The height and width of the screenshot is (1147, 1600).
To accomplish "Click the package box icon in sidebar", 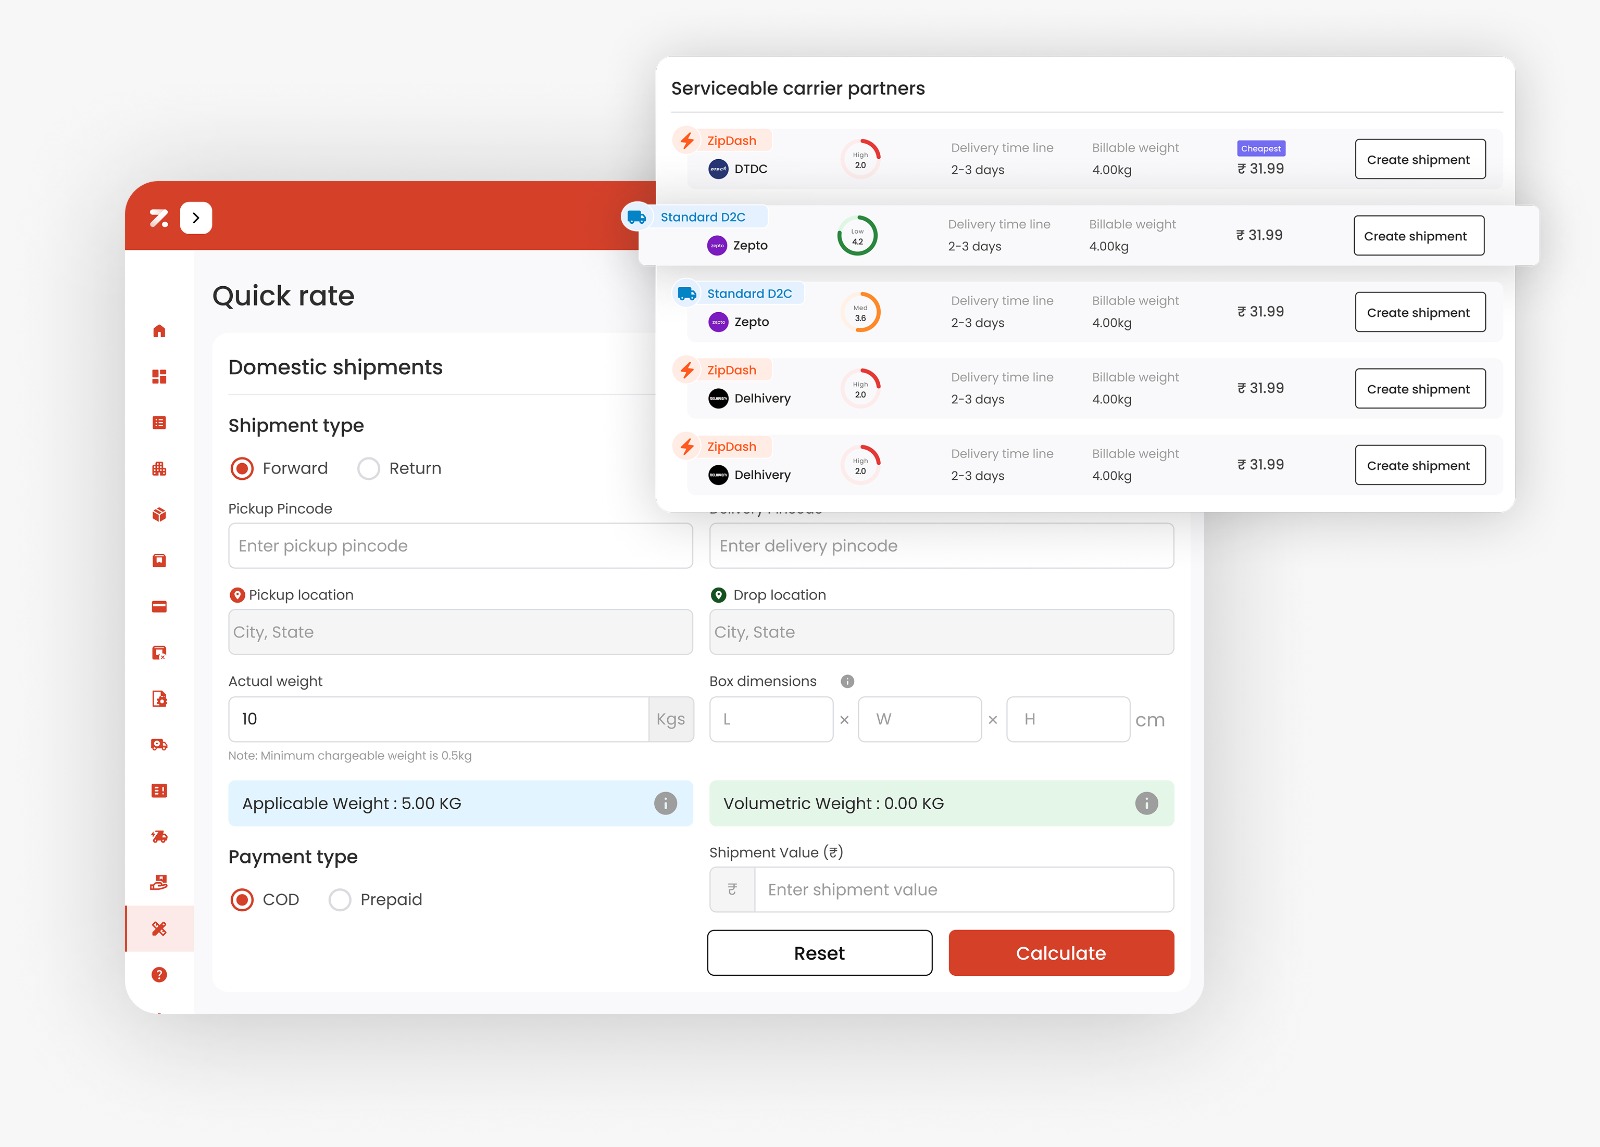I will [159, 515].
